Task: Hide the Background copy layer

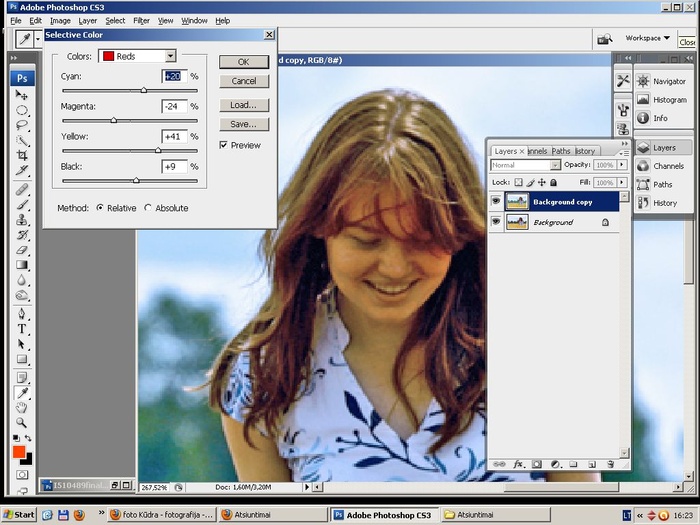Action: click(x=496, y=202)
